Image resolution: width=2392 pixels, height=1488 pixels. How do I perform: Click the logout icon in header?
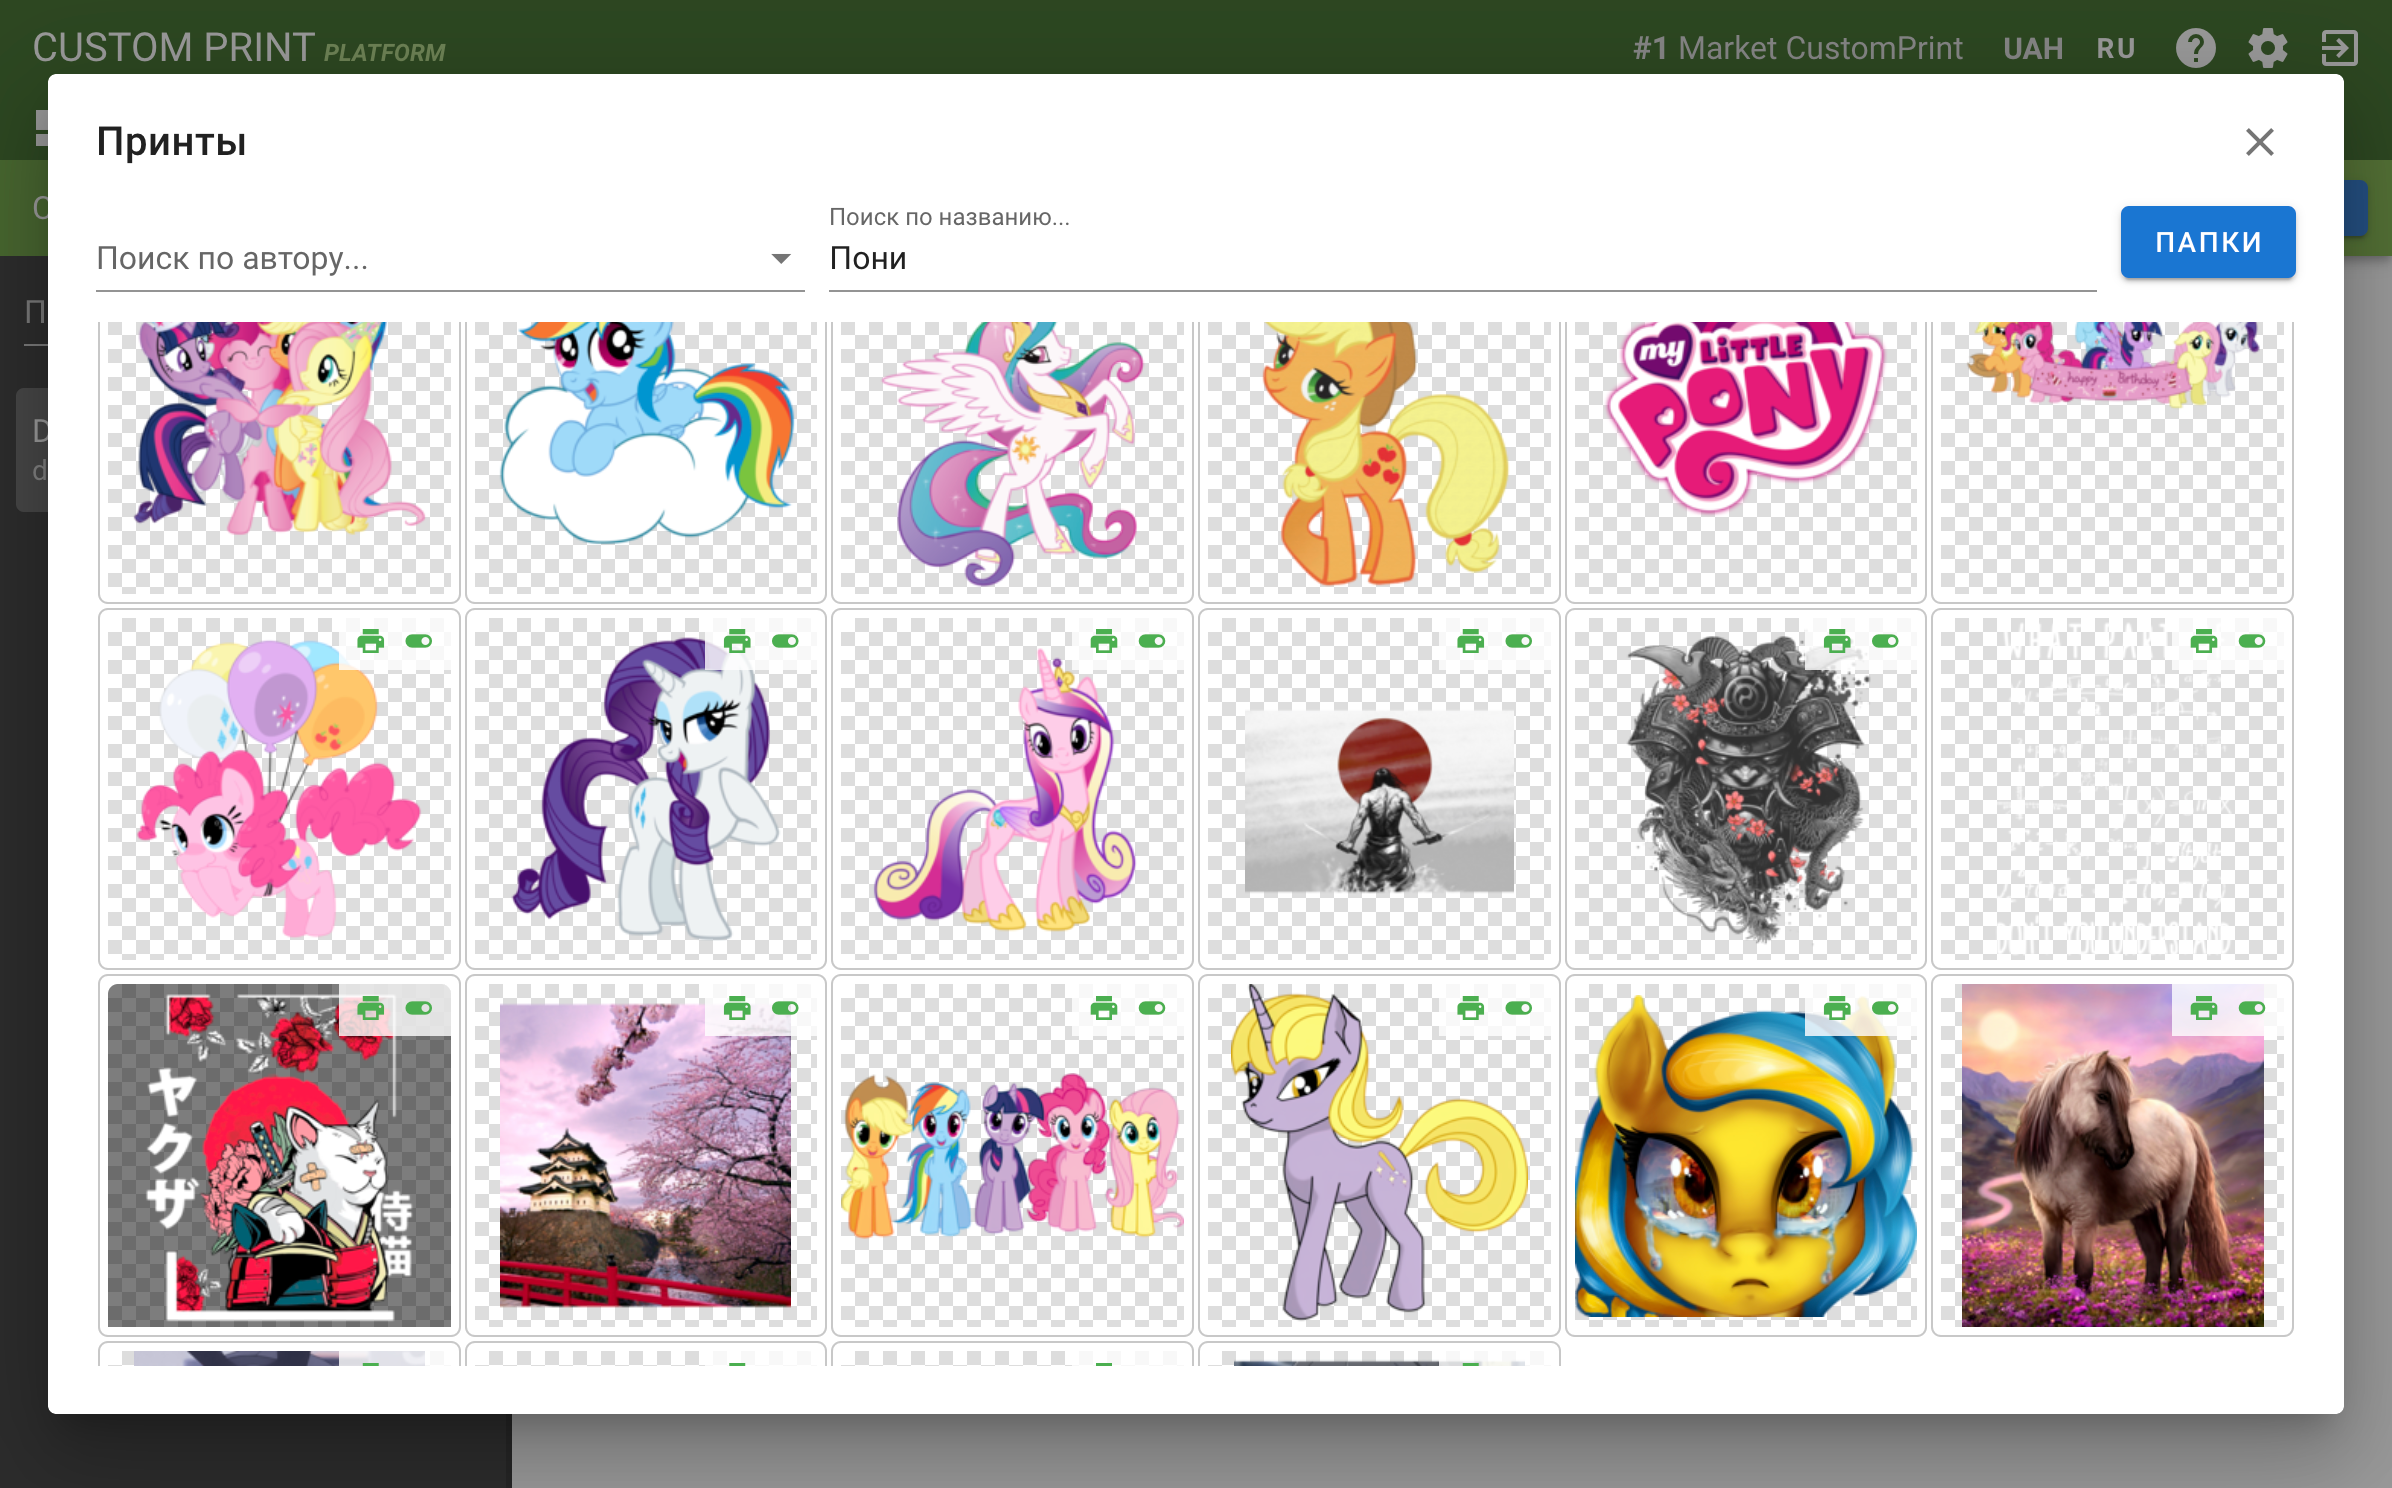click(x=2339, y=48)
